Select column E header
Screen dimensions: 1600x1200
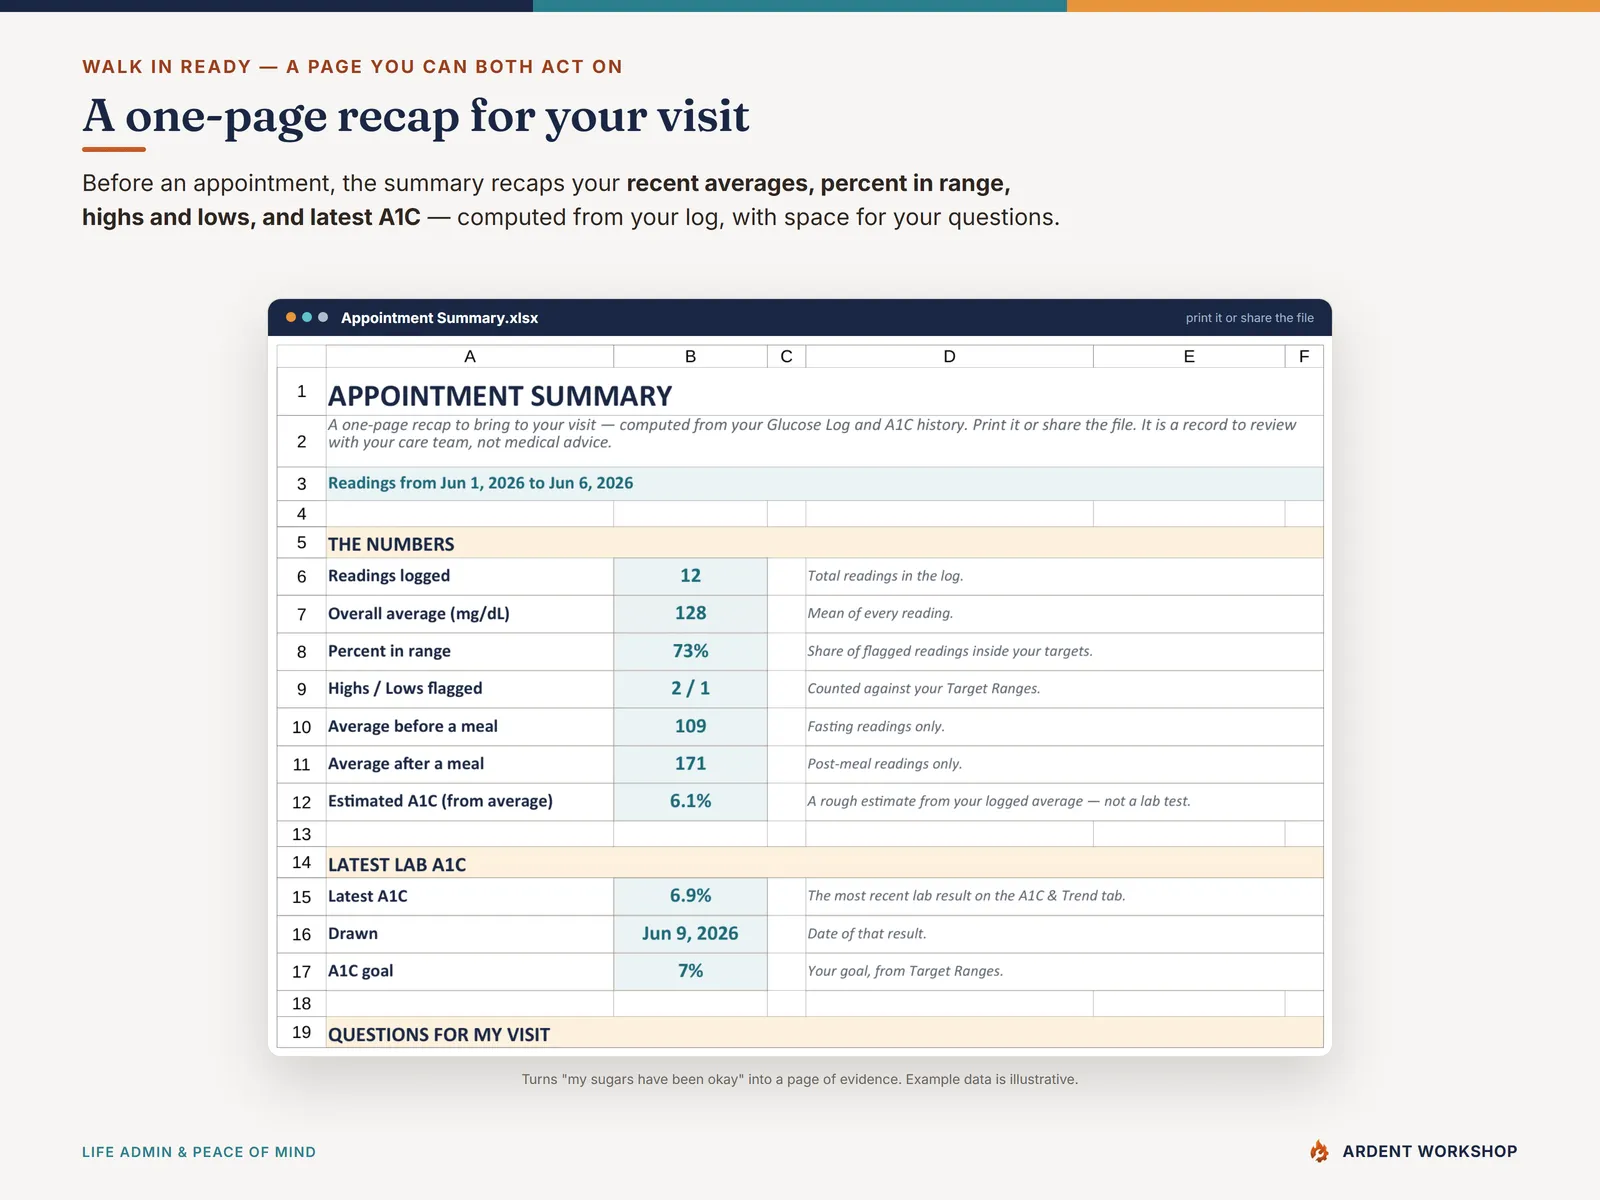(1189, 356)
